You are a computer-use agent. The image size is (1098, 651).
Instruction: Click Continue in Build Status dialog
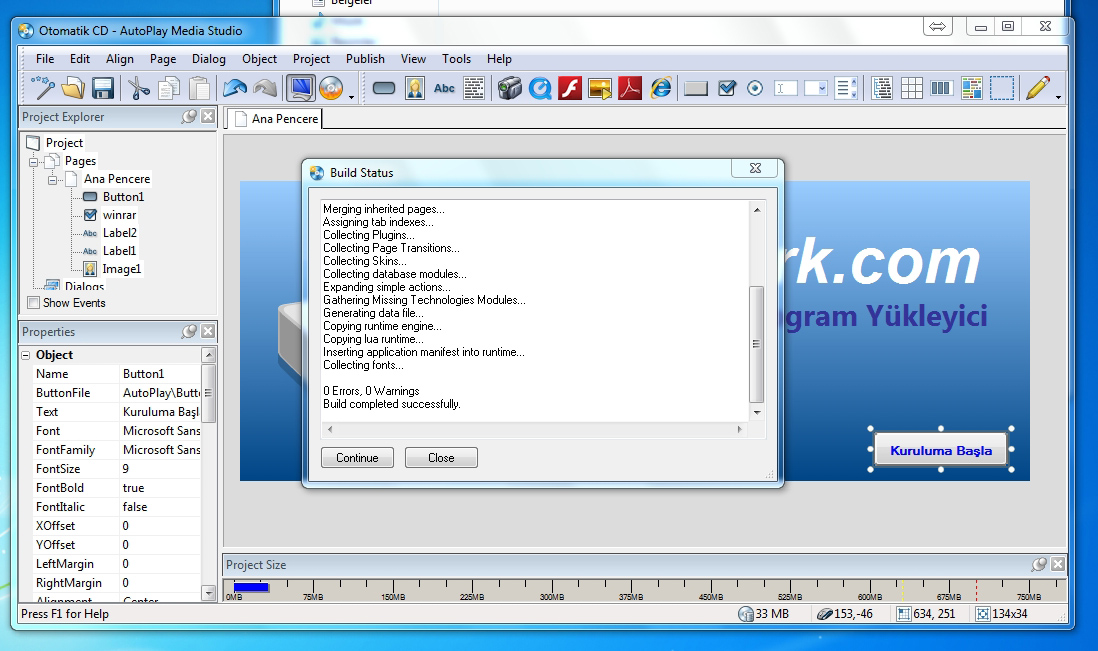357,458
